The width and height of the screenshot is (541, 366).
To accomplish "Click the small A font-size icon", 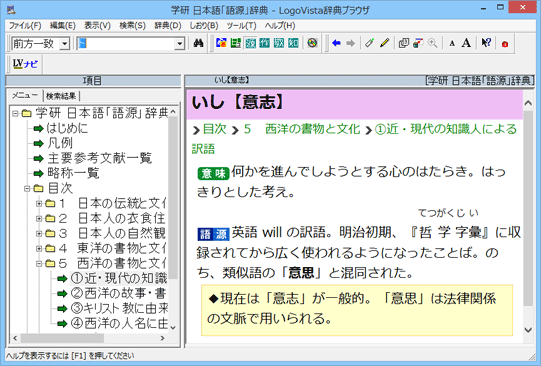I will tap(452, 43).
